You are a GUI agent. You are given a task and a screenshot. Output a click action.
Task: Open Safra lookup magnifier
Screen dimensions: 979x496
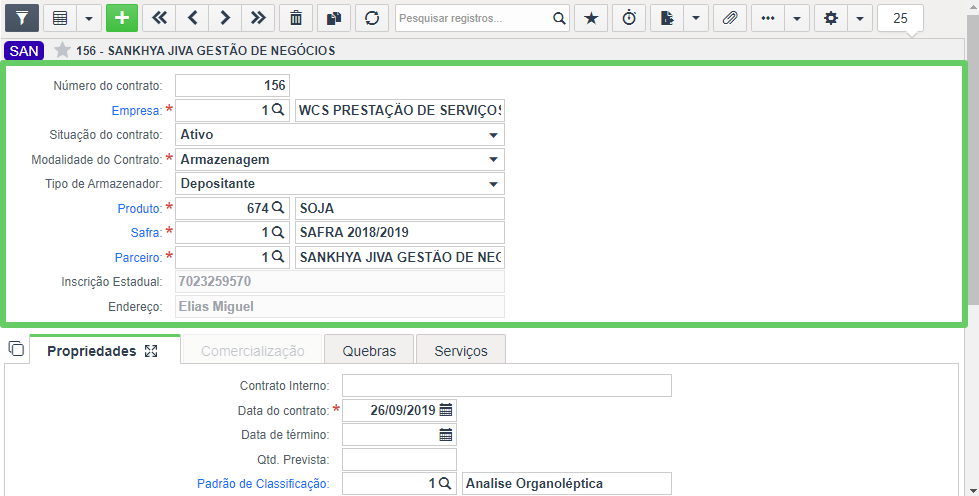click(x=278, y=232)
